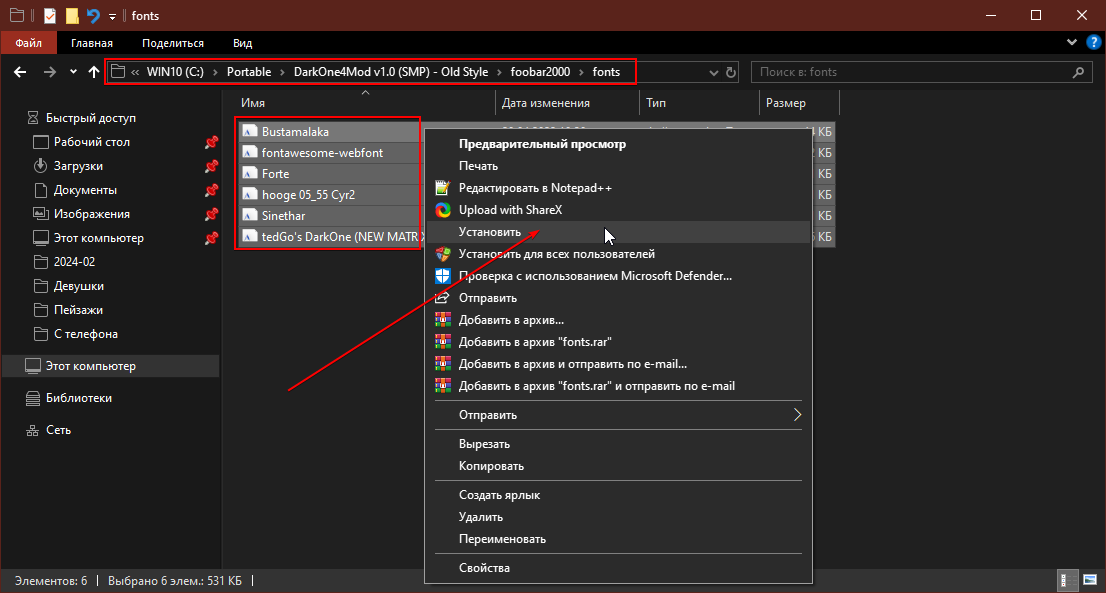Image resolution: width=1106 pixels, height=593 pixels.
Task: Choose Добавить в архив "fonts.rar"
Action: (x=617, y=342)
